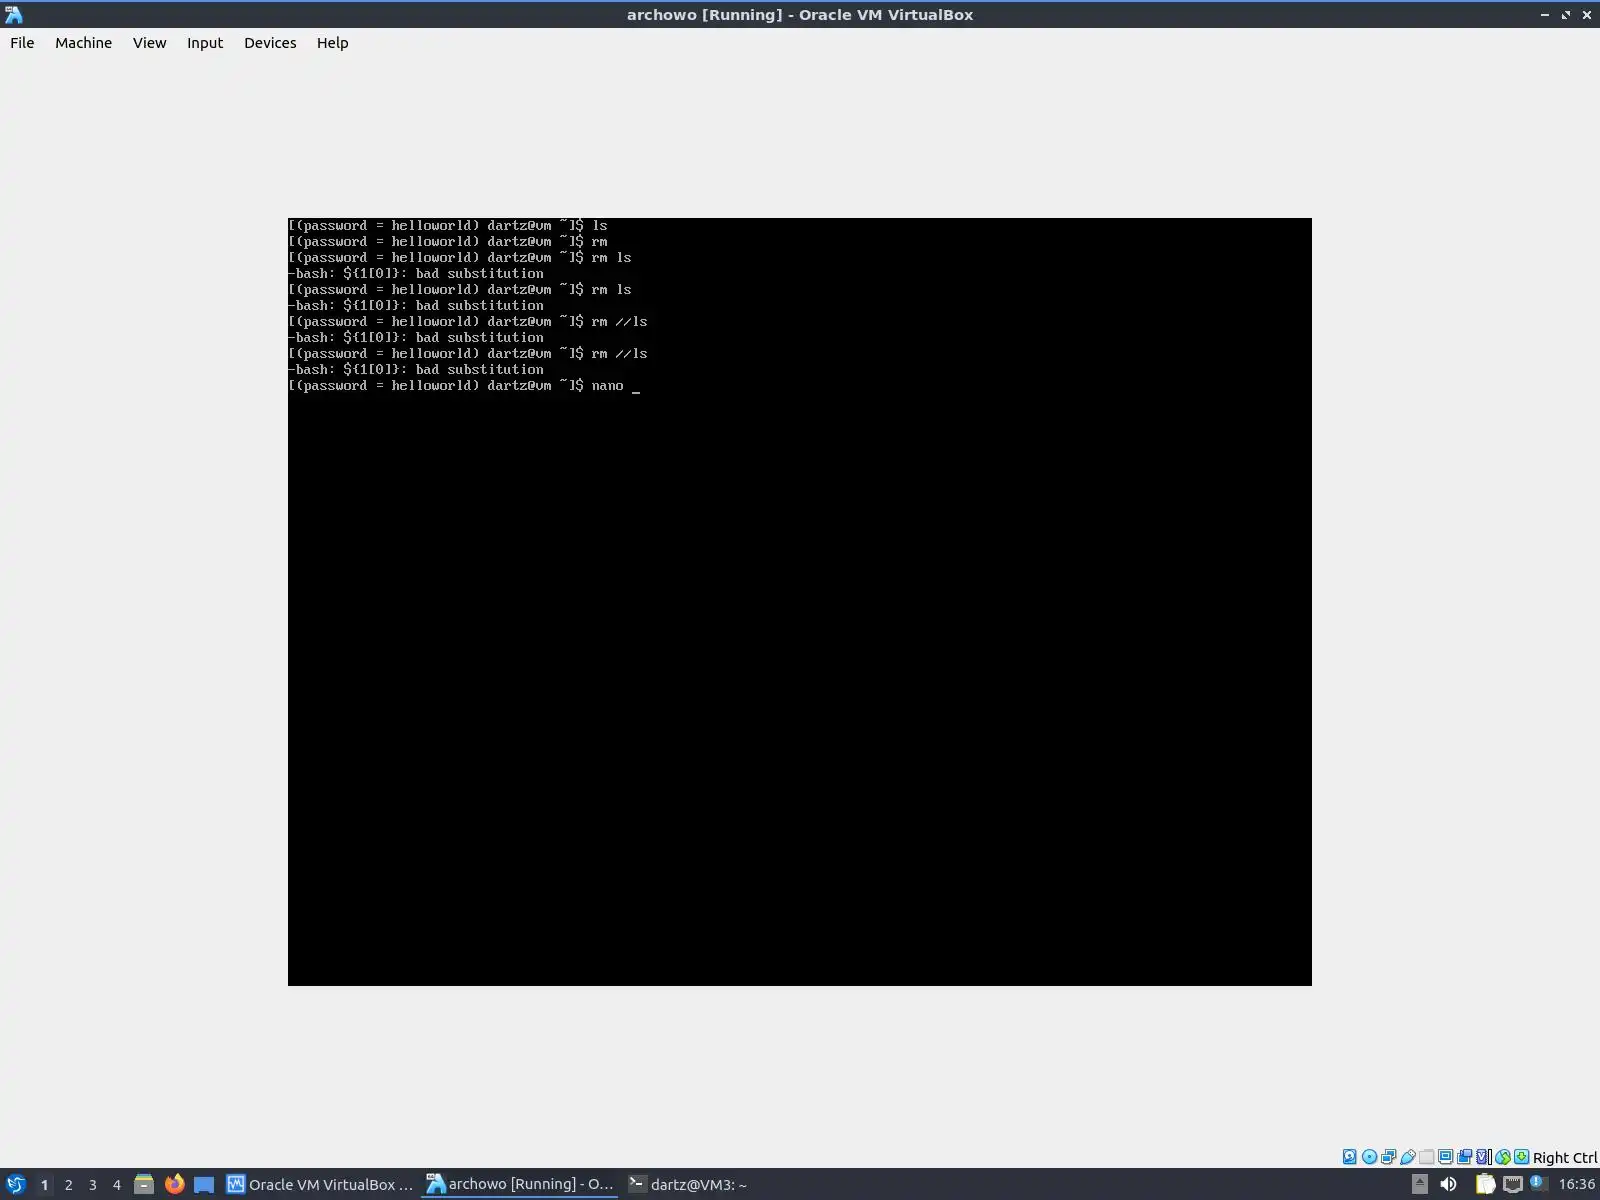The image size is (1600, 1200).
Task: Launch Firefox from the panel
Action: (174, 1185)
